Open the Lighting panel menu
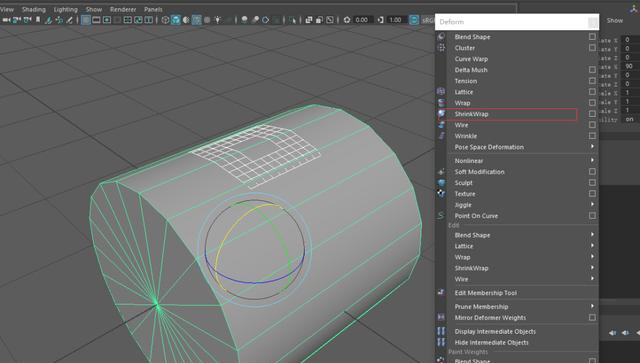Screen dimensions: 640x363 coord(65,9)
